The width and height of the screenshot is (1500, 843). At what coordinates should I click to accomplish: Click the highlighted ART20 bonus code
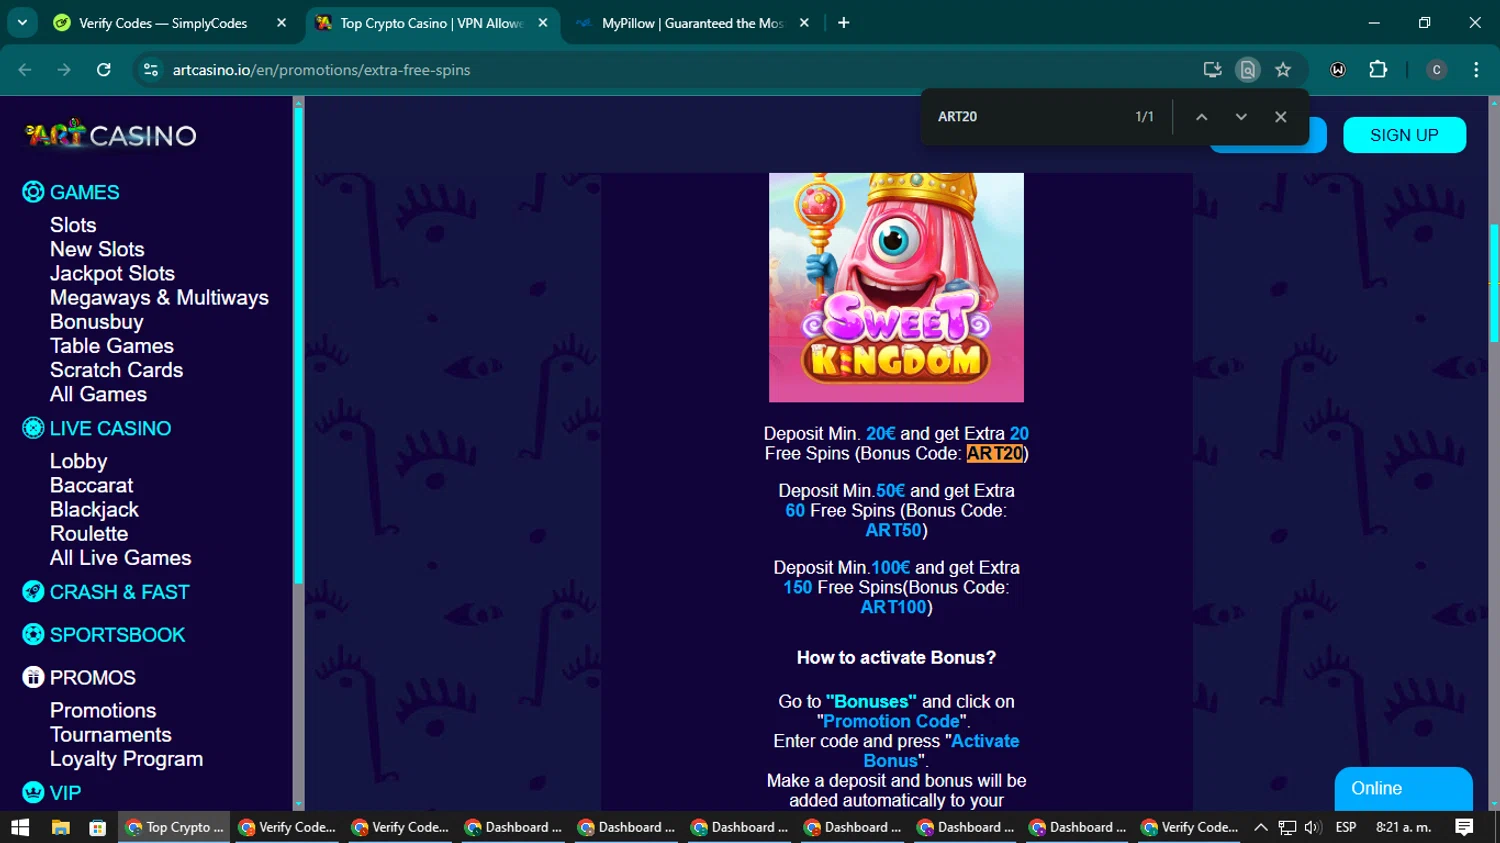click(995, 453)
